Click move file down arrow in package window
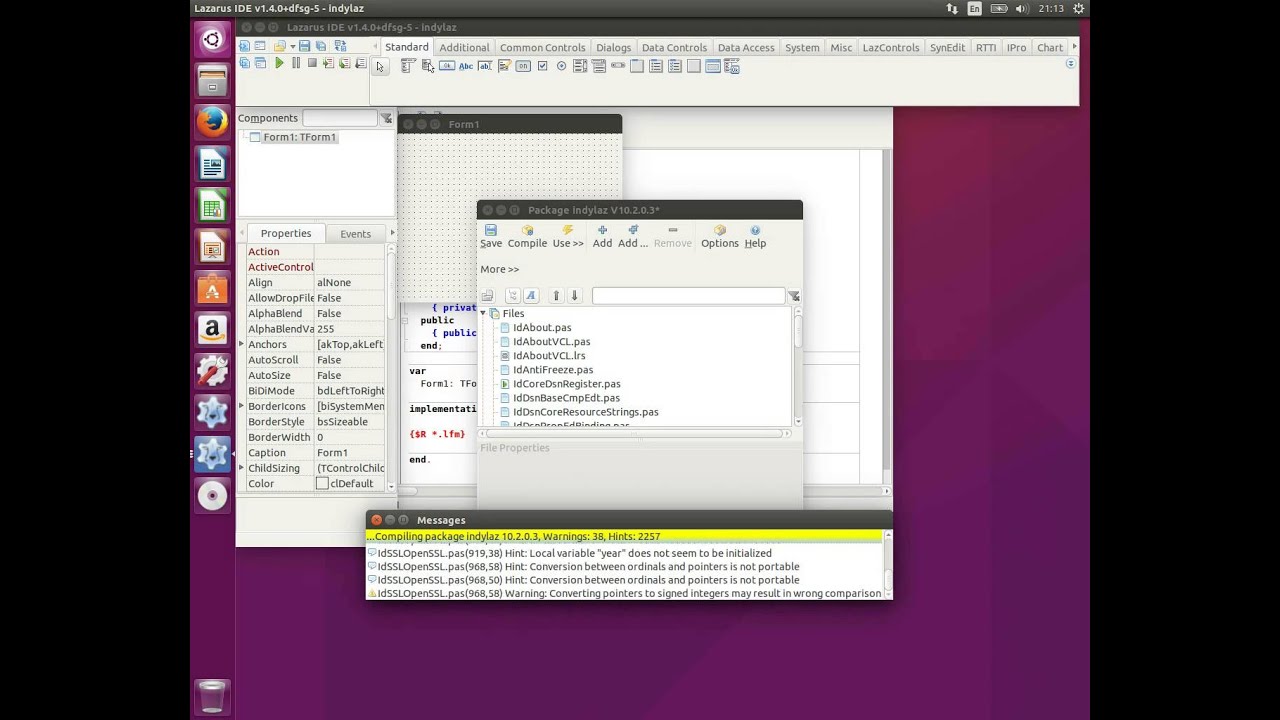1280x720 pixels. click(x=574, y=296)
